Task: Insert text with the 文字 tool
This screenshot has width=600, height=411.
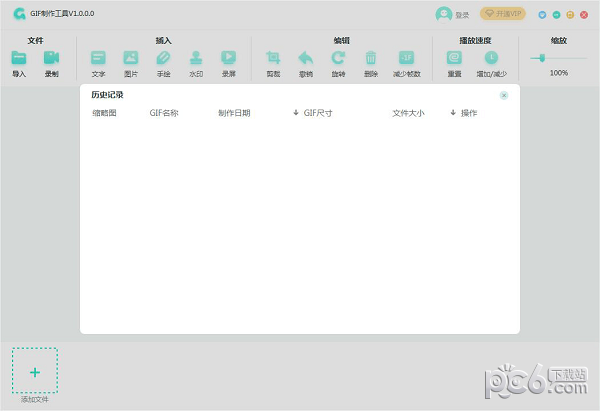Action: click(98, 58)
